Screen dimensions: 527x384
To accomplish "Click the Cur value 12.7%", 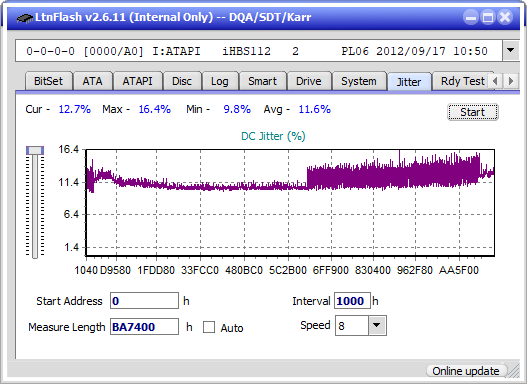I will [x=75, y=109].
